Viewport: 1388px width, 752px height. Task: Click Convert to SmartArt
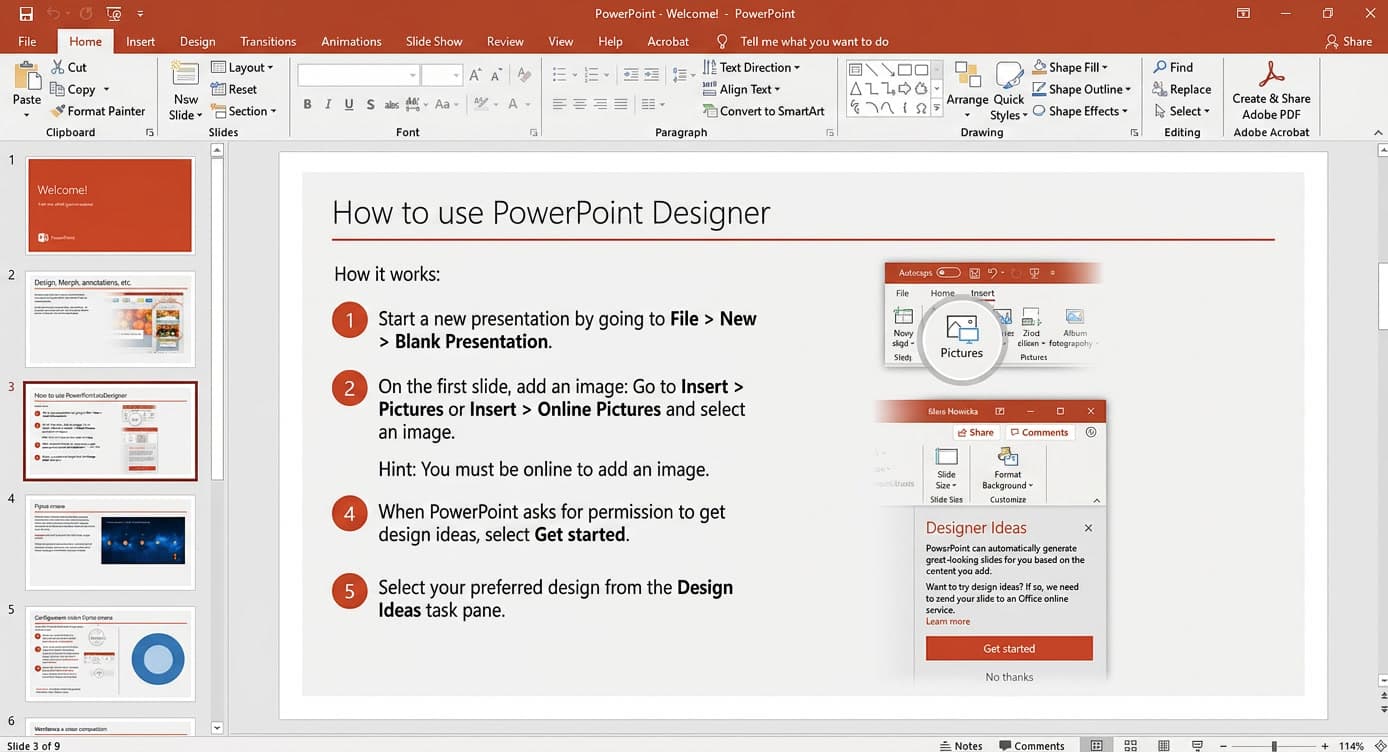pyautogui.click(x=763, y=111)
